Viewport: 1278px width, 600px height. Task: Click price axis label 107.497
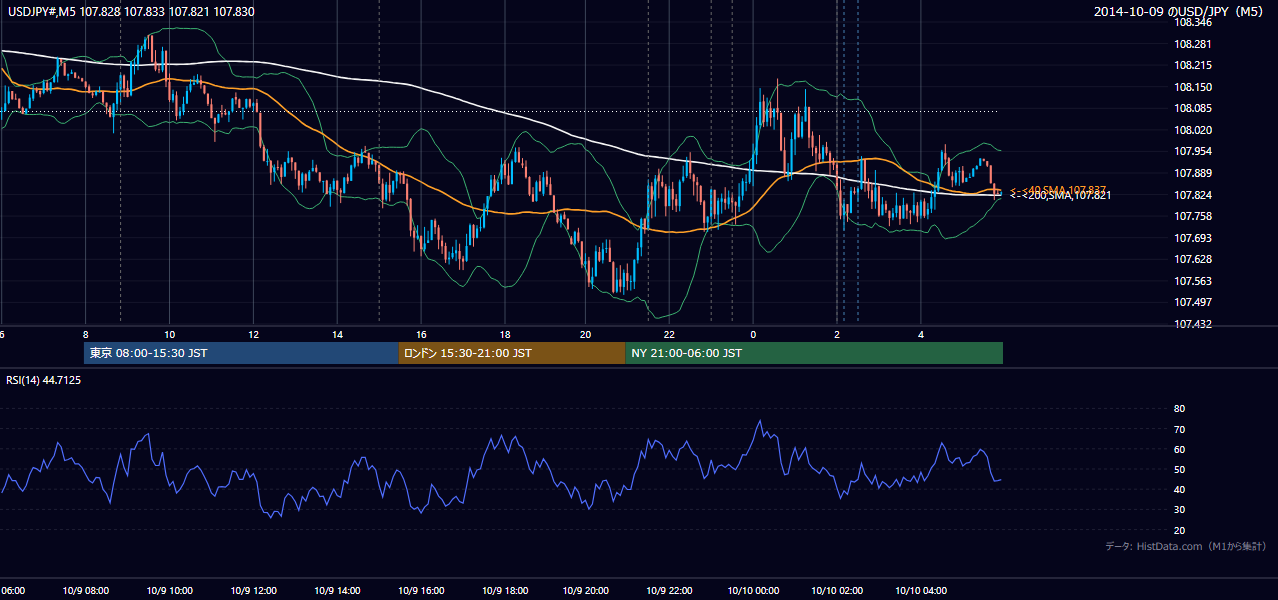(x=1193, y=302)
